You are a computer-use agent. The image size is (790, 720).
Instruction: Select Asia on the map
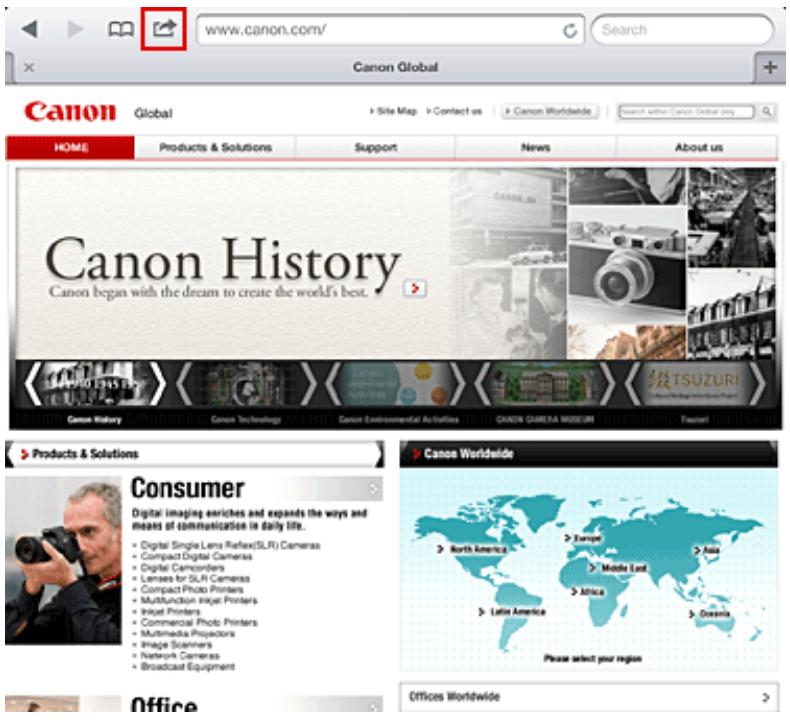pyautogui.click(x=707, y=550)
